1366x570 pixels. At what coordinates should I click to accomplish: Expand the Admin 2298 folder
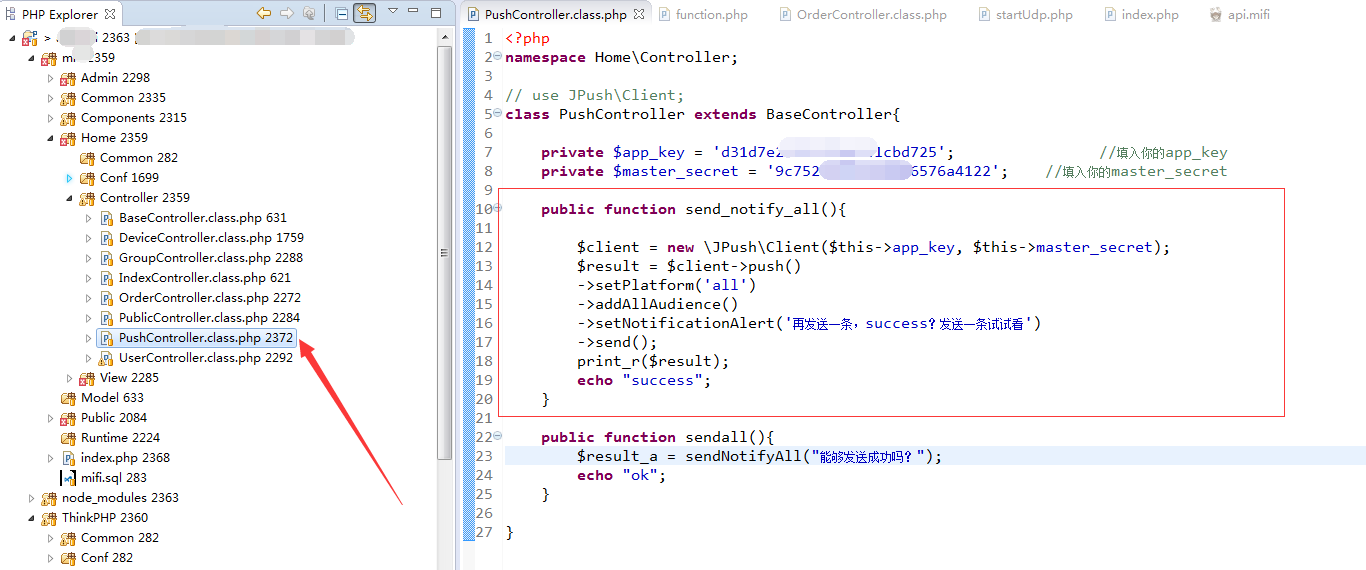[x=51, y=78]
